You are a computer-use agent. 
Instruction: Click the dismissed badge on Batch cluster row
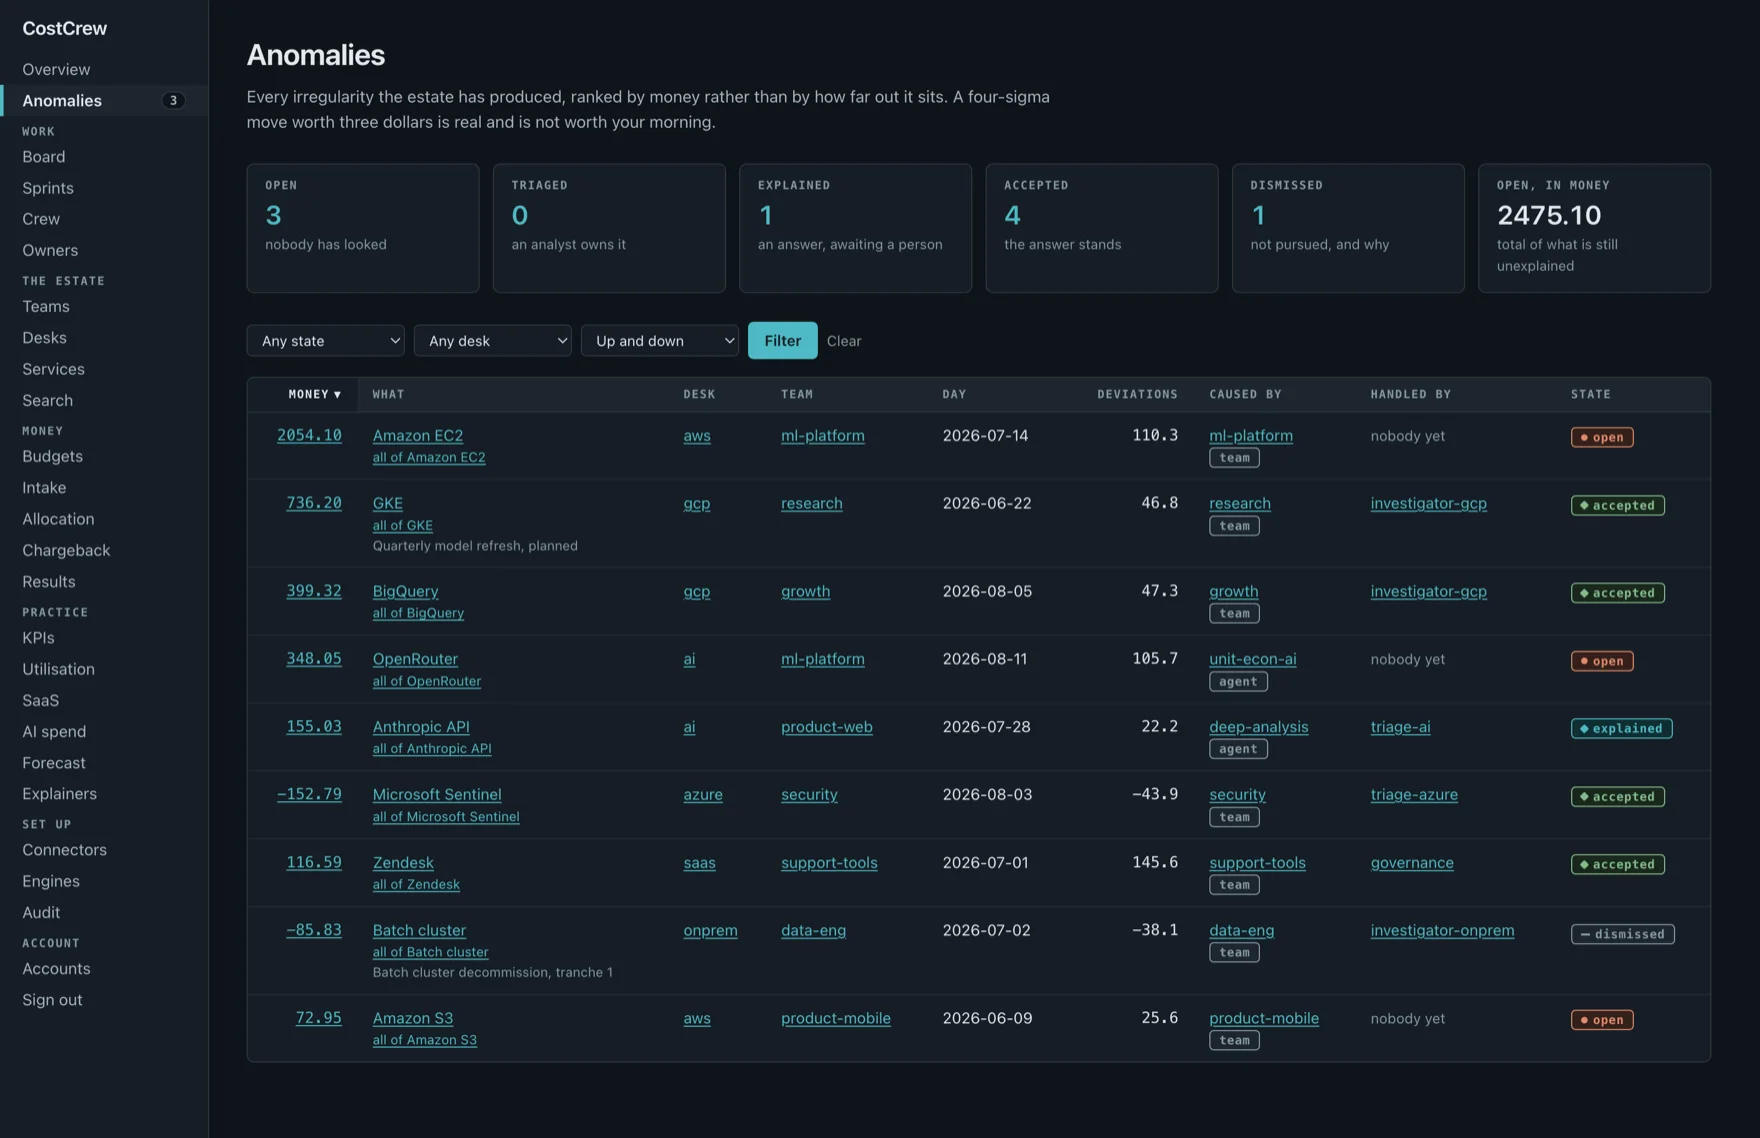tap(1622, 934)
